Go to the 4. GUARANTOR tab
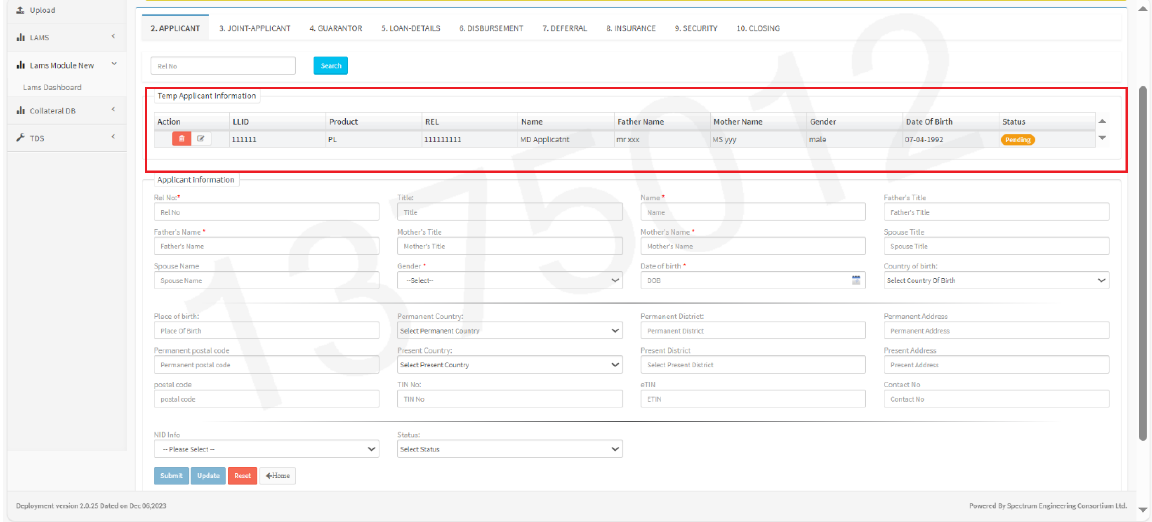Image resolution: width=1152 pixels, height=522 pixels. [x=336, y=28]
